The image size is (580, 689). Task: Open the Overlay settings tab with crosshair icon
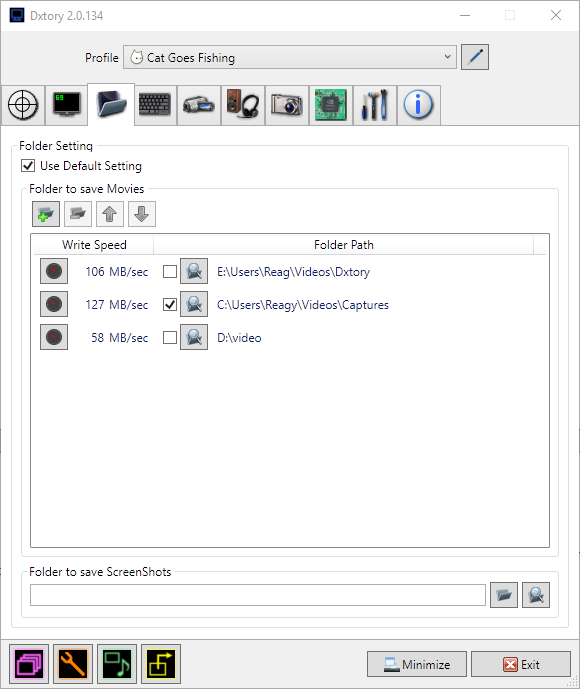pos(23,105)
